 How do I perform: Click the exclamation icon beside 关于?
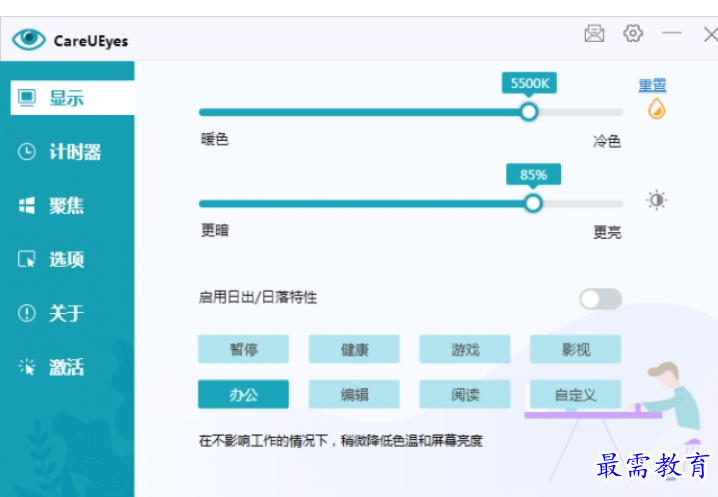click(x=27, y=313)
